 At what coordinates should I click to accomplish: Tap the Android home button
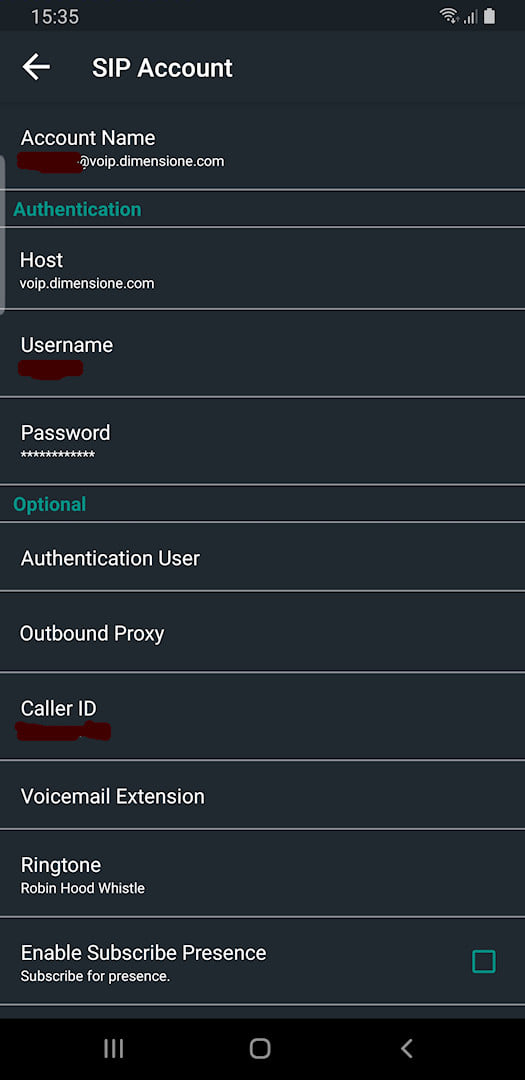[260, 1048]
